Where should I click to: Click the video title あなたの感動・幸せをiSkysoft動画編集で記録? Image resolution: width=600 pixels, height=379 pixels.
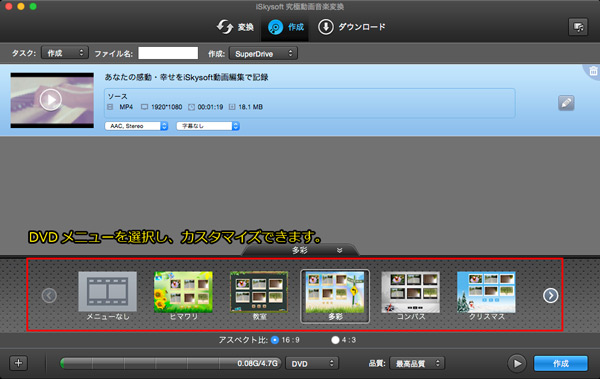tap(186, 77)
